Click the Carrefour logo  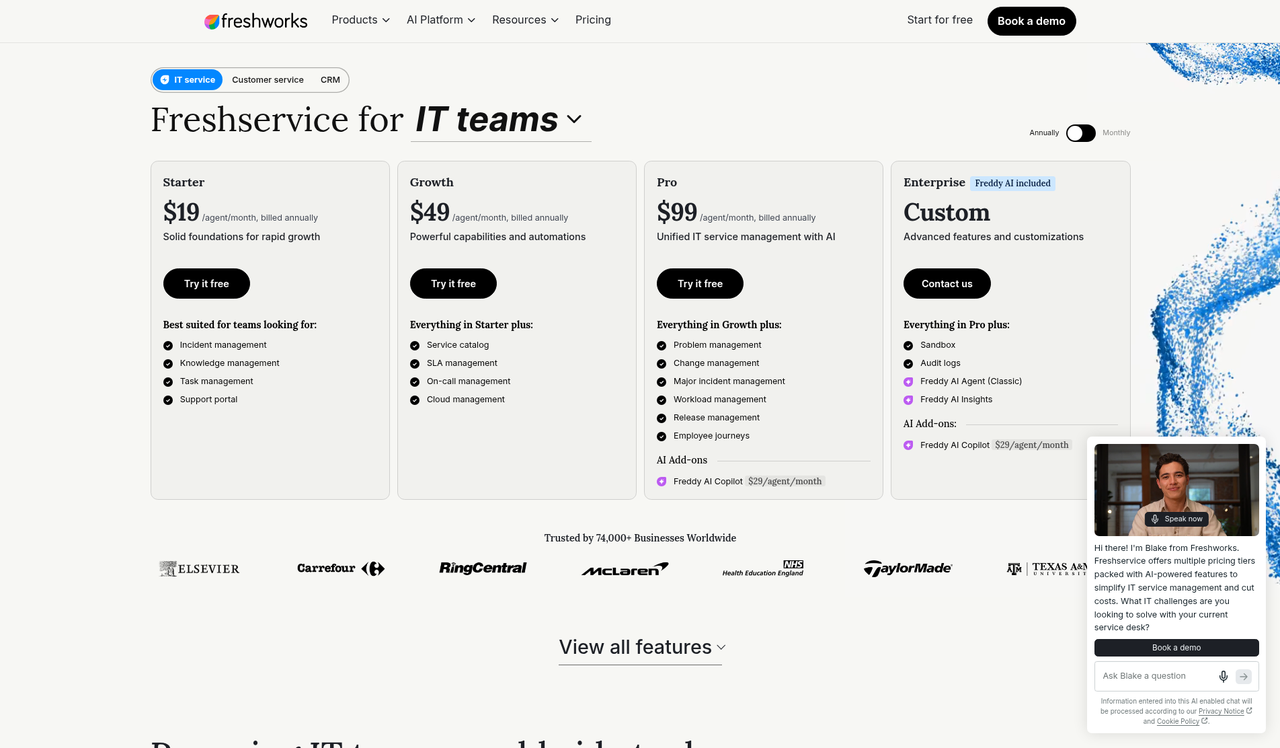coord(341,569)
